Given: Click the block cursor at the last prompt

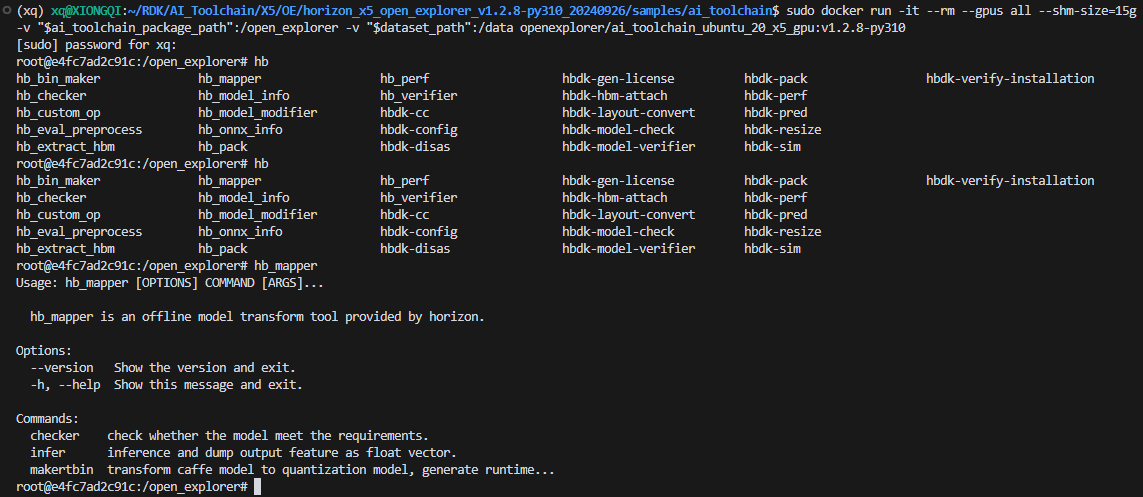Looking at the screenshot, I should pyautogui.click(x=257, y=487).
